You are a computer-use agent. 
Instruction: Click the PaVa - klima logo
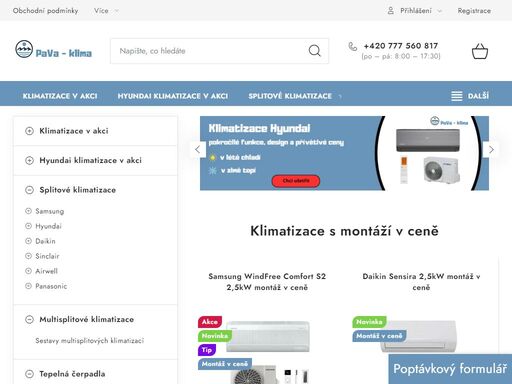[x=53, y=50]
